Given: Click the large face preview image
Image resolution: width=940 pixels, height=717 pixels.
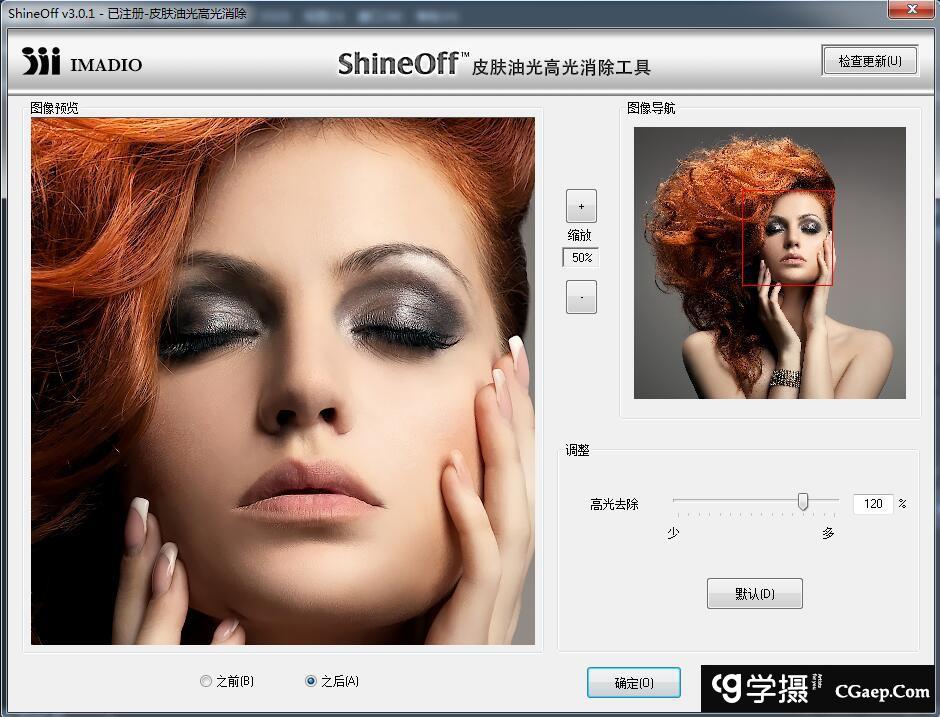Looking at the screenshot, I should pyautogui.click(x=282, y=380).
